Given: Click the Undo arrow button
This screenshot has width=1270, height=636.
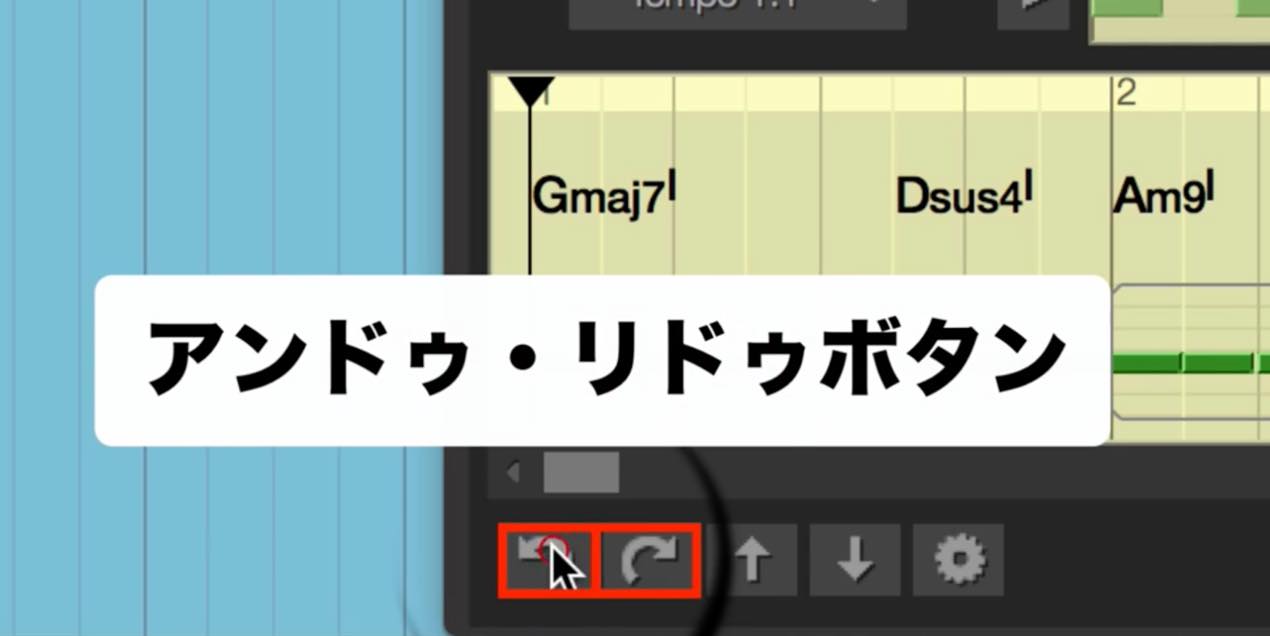Looking at the screenshot, I should [547, 560].
